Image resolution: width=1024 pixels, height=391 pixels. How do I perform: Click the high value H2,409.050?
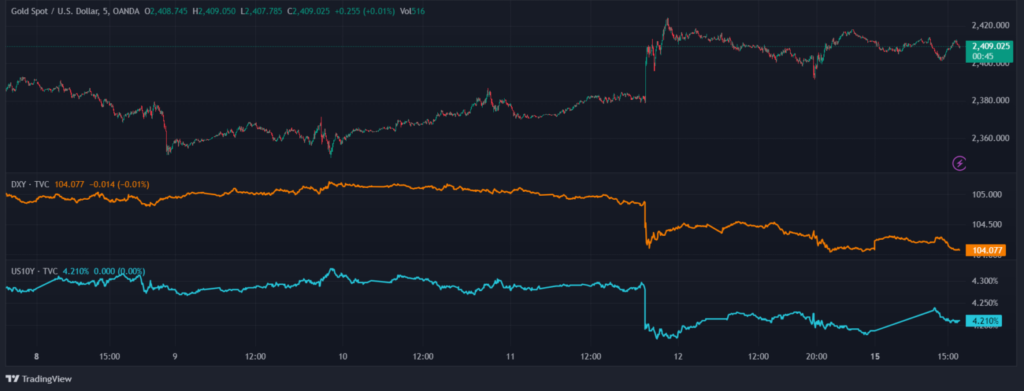[214, 11]
